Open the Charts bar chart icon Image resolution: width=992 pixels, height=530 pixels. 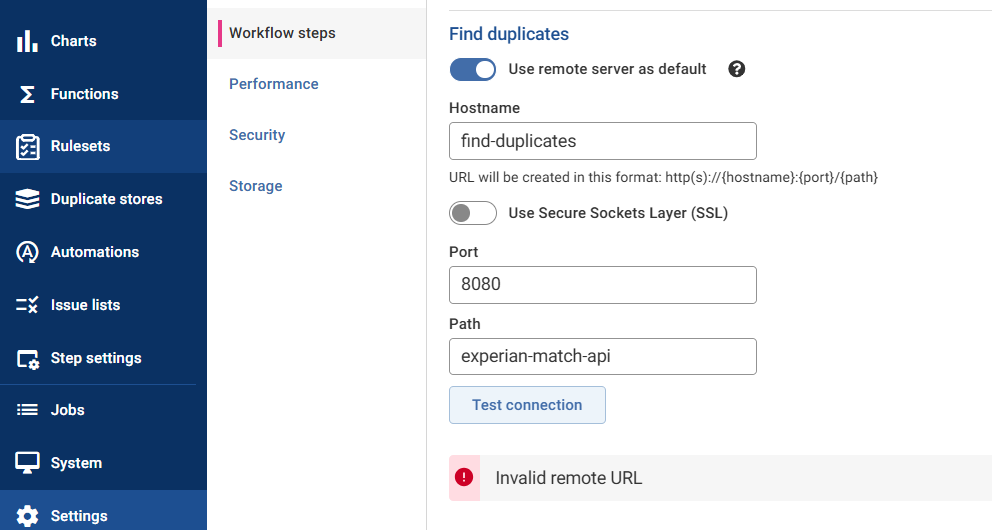click(27, 41)
